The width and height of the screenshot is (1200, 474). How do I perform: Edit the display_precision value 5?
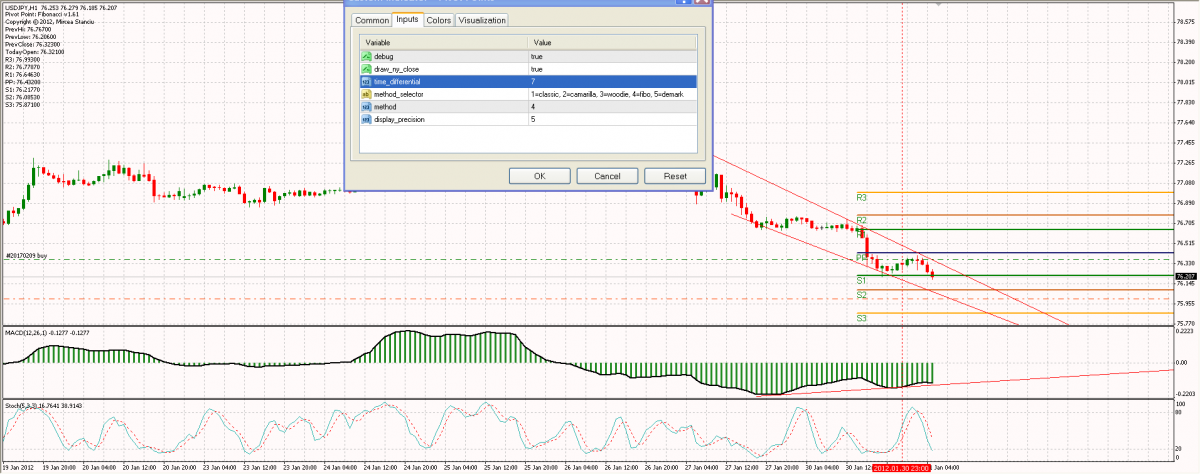(x=612, y=119)
